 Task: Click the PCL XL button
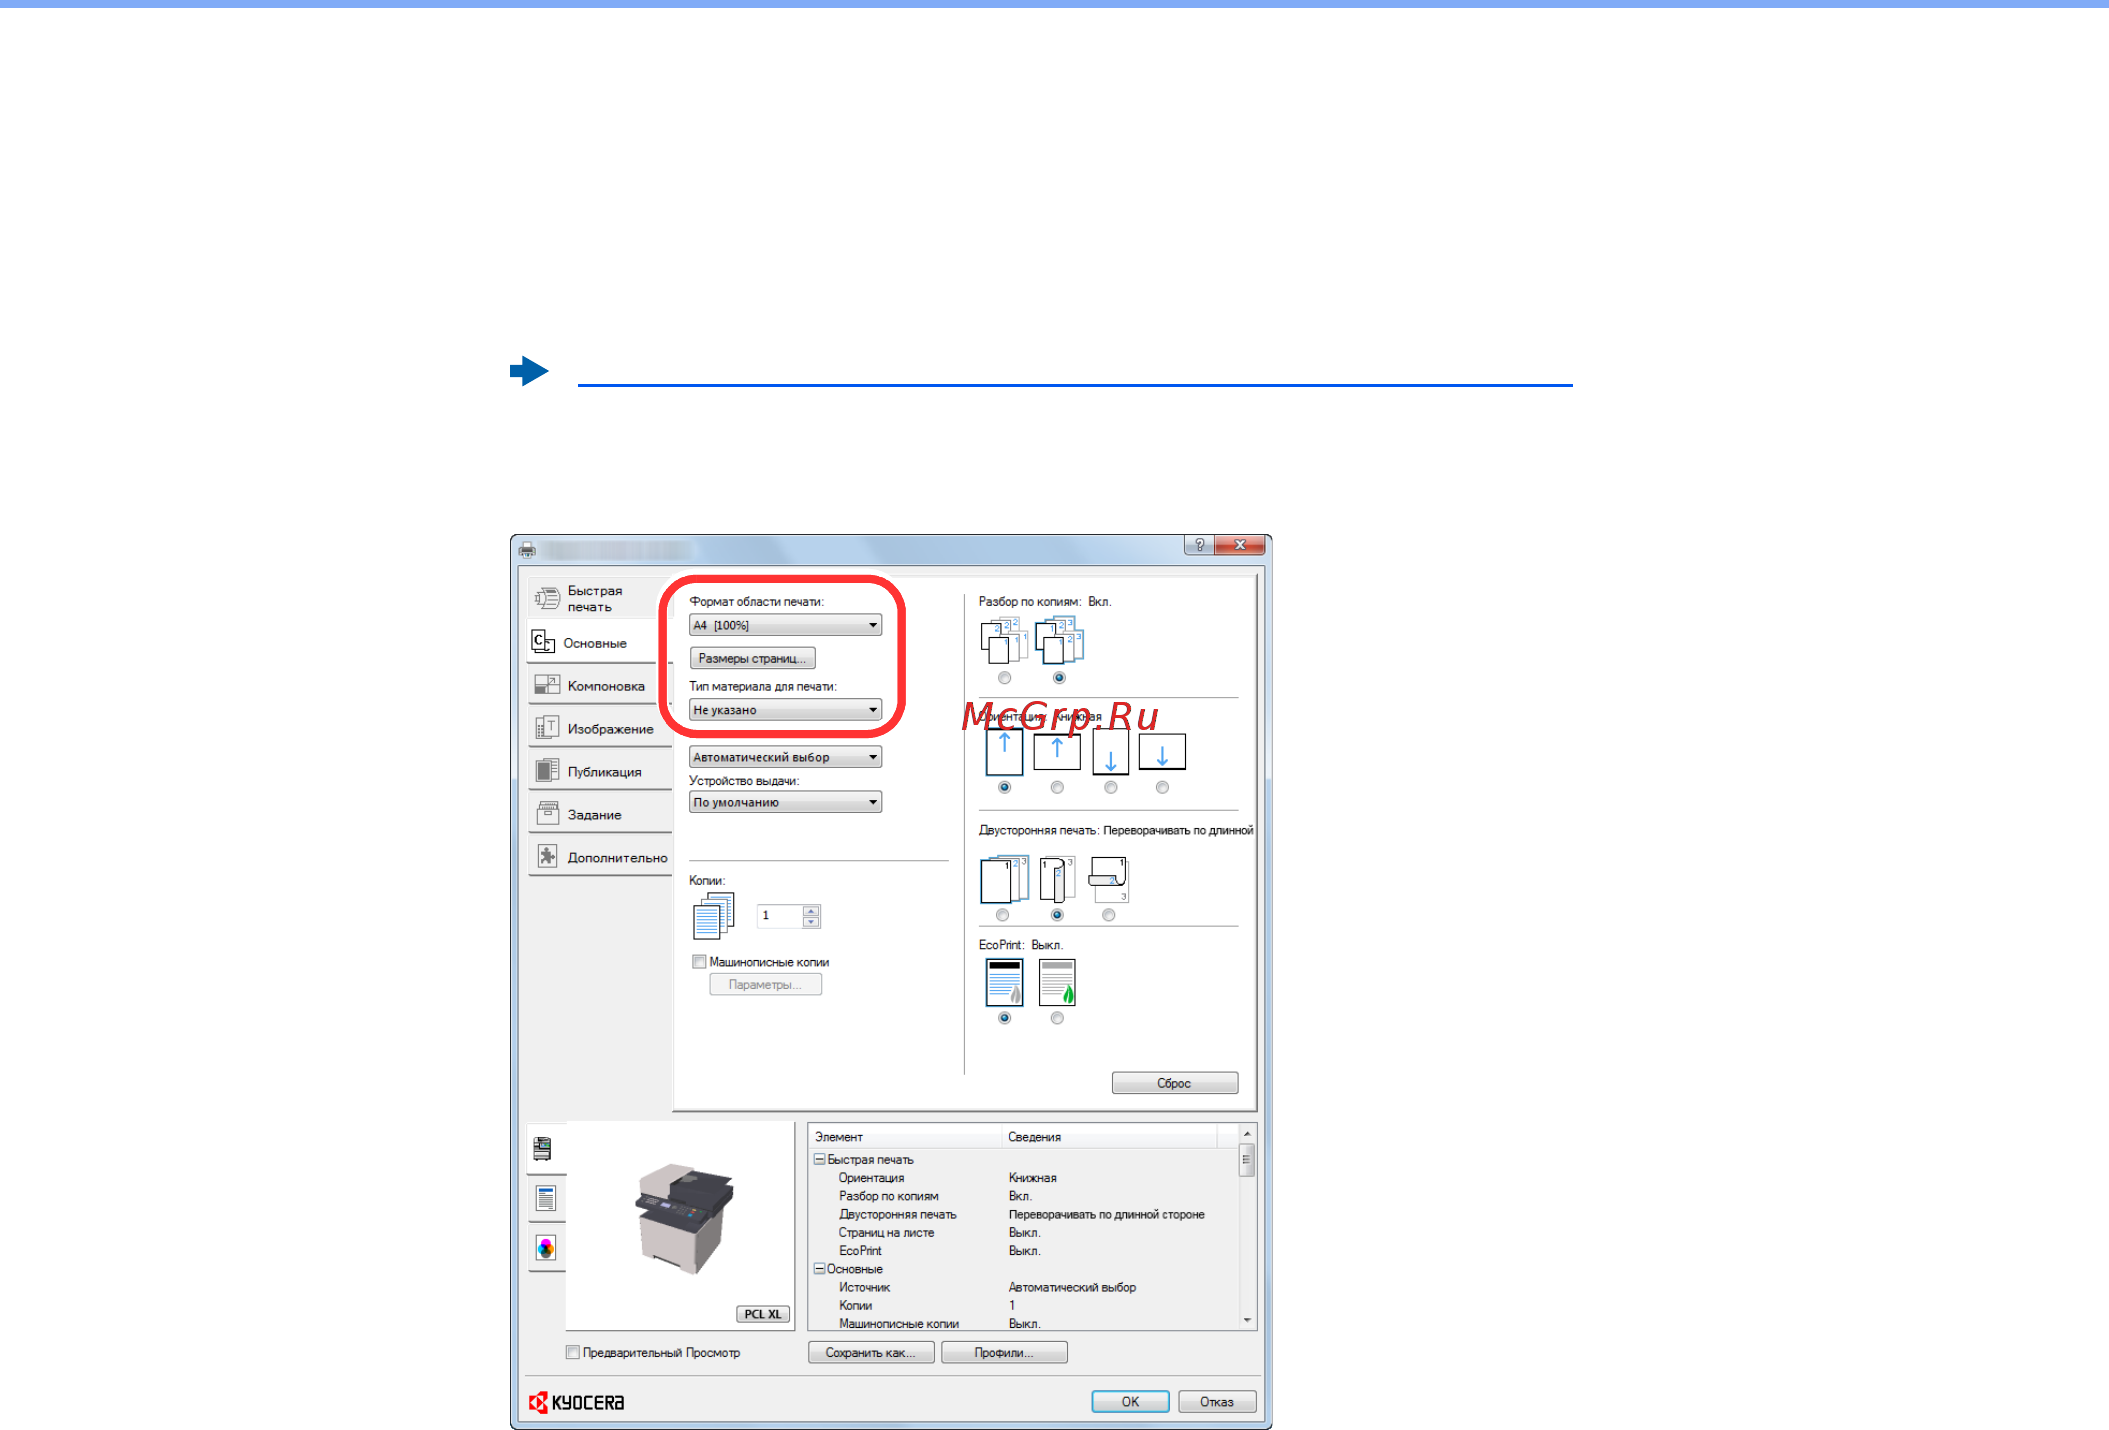763,1314
